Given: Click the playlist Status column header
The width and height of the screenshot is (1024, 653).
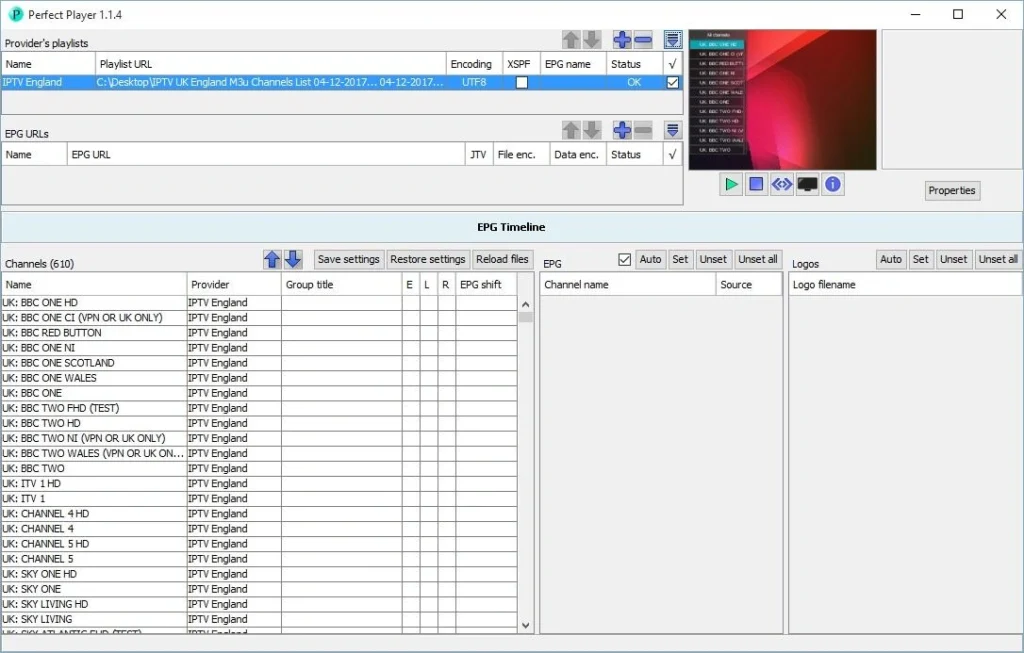Looking at the screenshot, I should pyautogui.click(x=634, y=64).
